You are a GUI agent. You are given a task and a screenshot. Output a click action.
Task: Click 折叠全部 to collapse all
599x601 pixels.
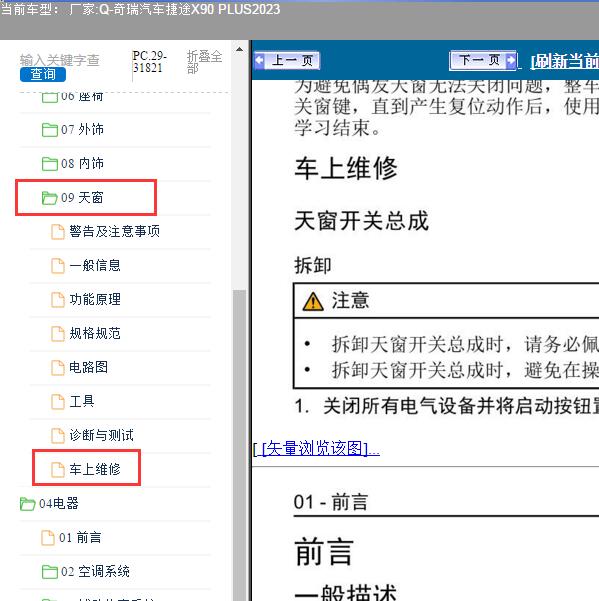(204, 62)
